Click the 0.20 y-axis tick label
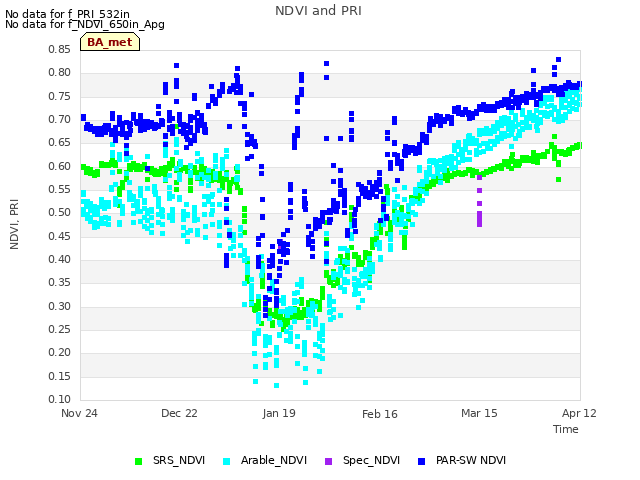The width and height of the screenshot is (640, 480). click(x=60, y=353)
